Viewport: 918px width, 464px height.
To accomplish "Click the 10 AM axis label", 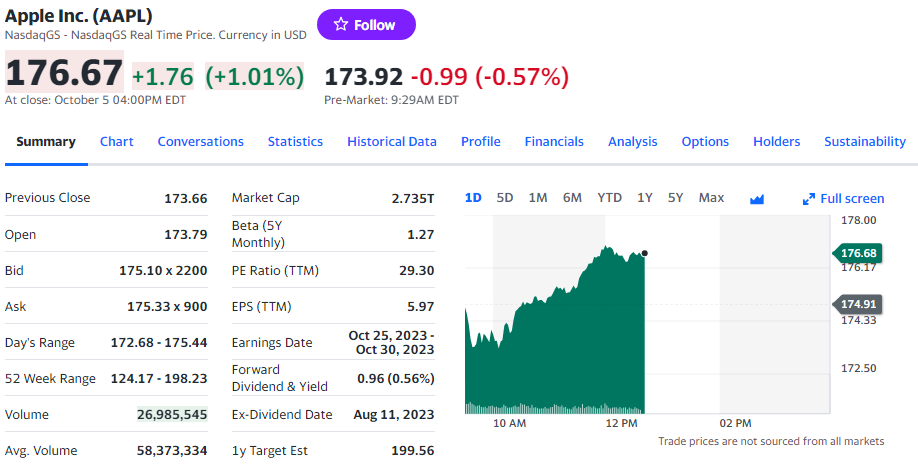I will tap(509, 423).
